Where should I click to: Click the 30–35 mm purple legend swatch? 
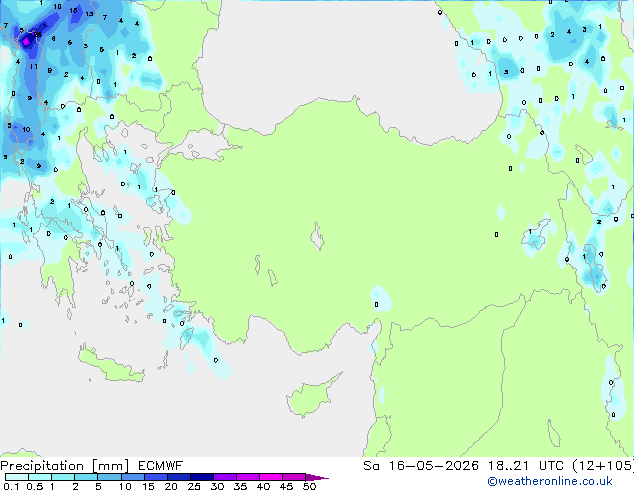(x=225, y=477)
